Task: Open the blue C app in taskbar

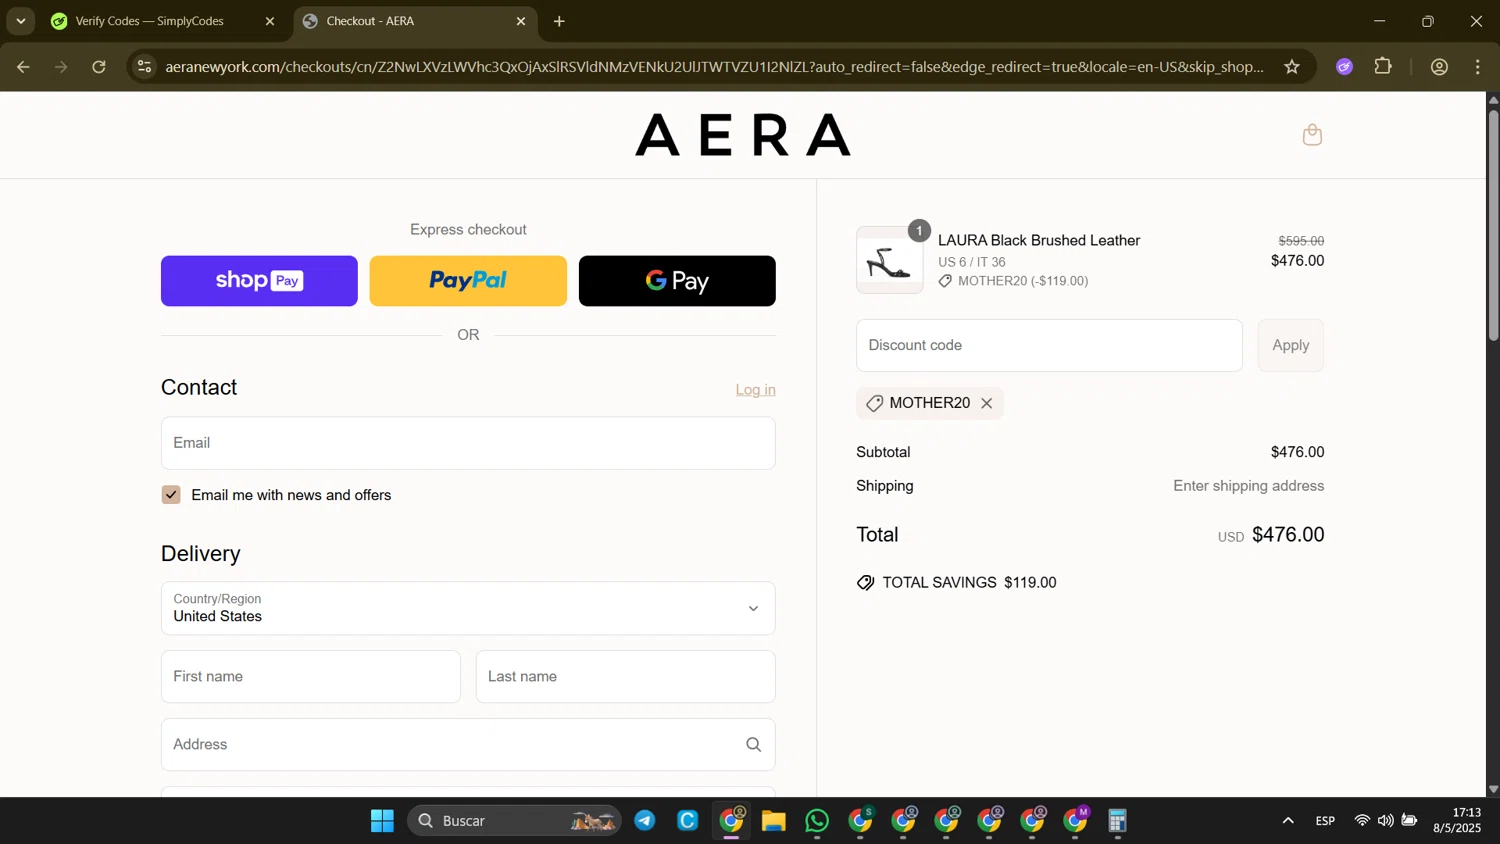Action: (688, 821)
